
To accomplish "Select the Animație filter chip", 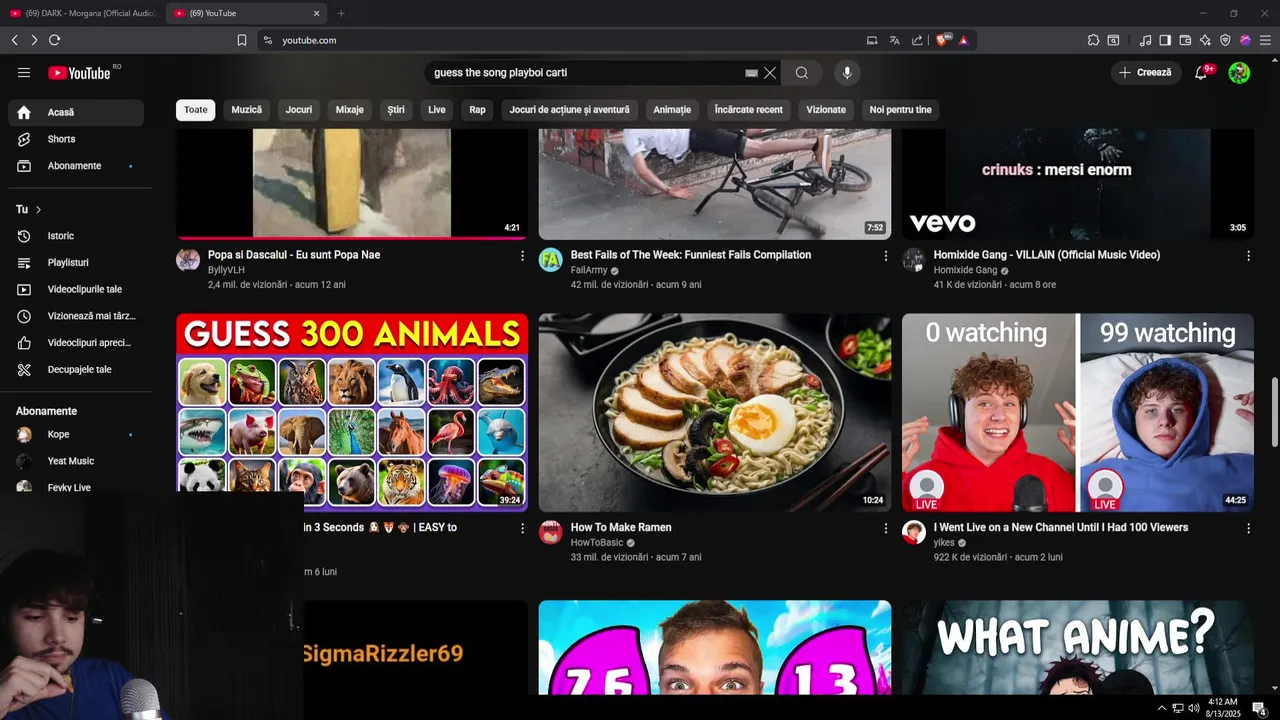I will tap(672, 110).
